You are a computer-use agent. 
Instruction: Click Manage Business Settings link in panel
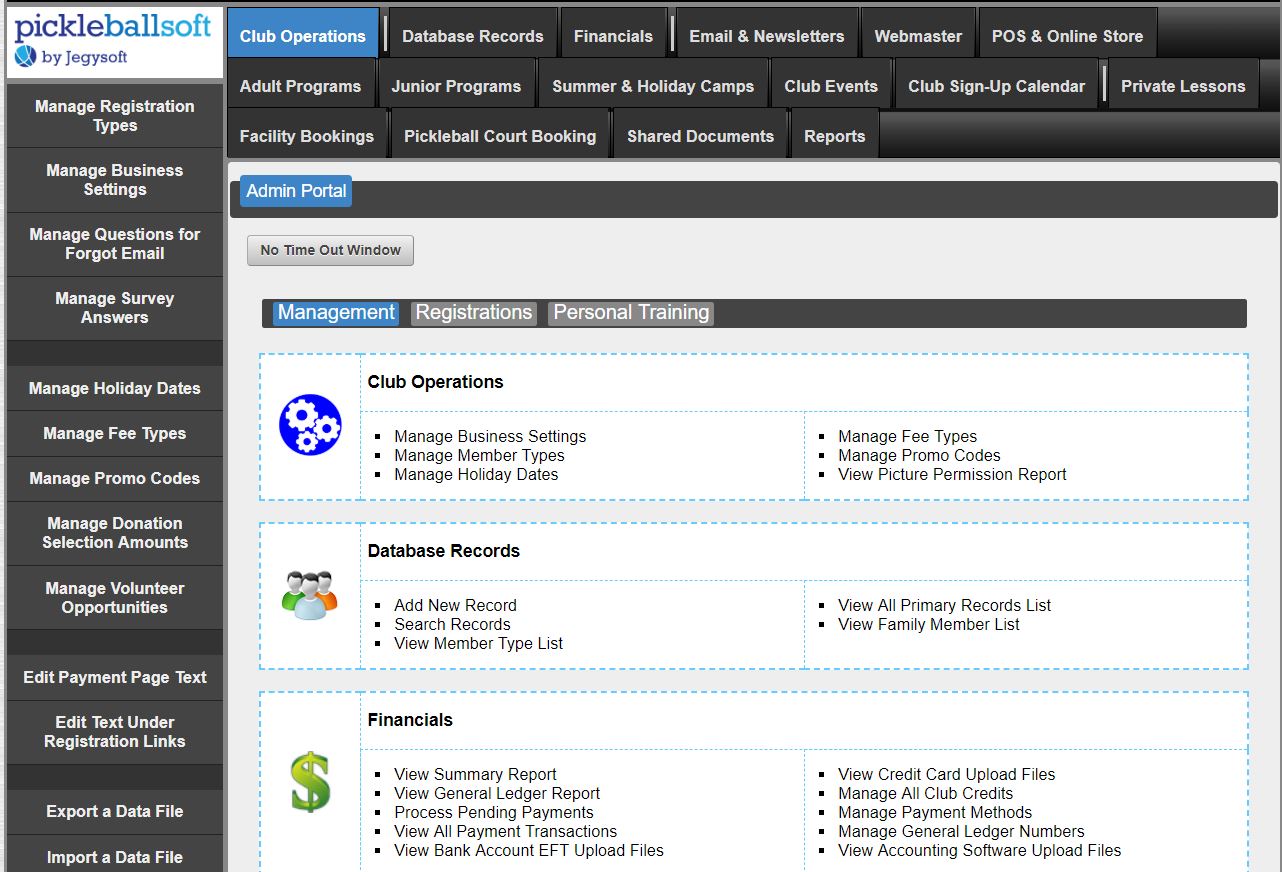pos(490,436)
